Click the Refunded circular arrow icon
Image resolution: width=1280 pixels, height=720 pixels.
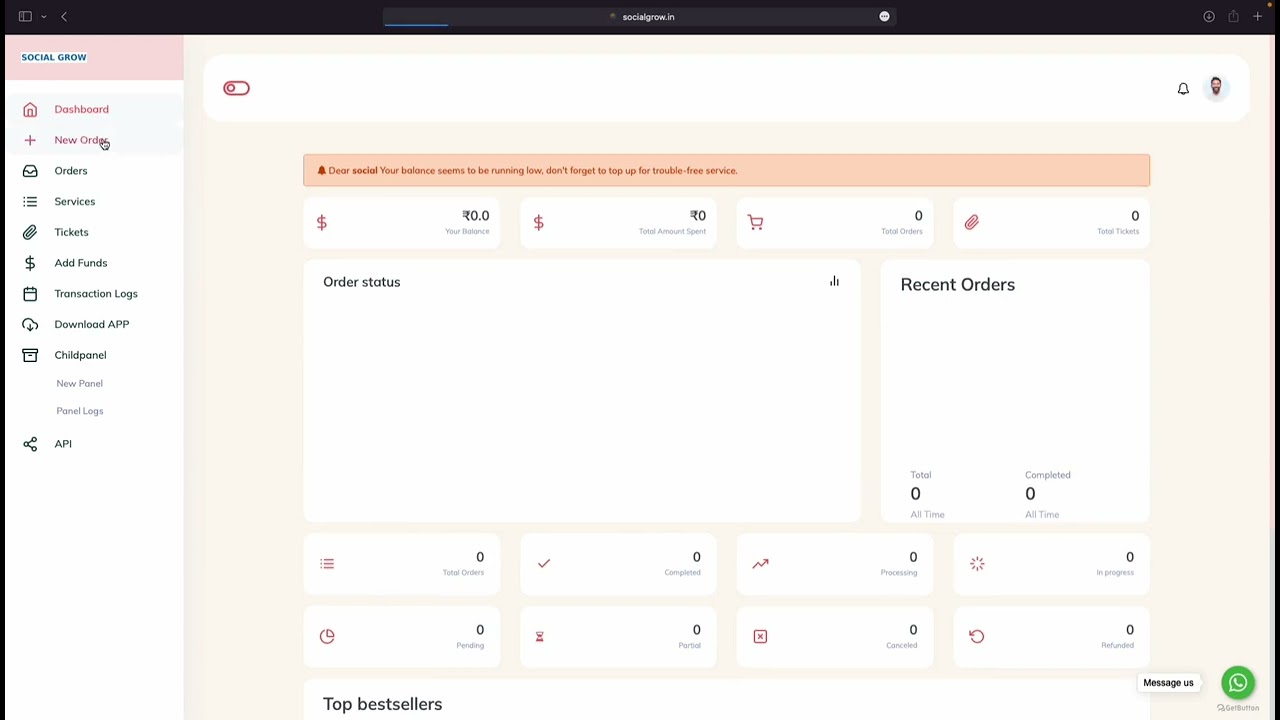coord(977,636)
